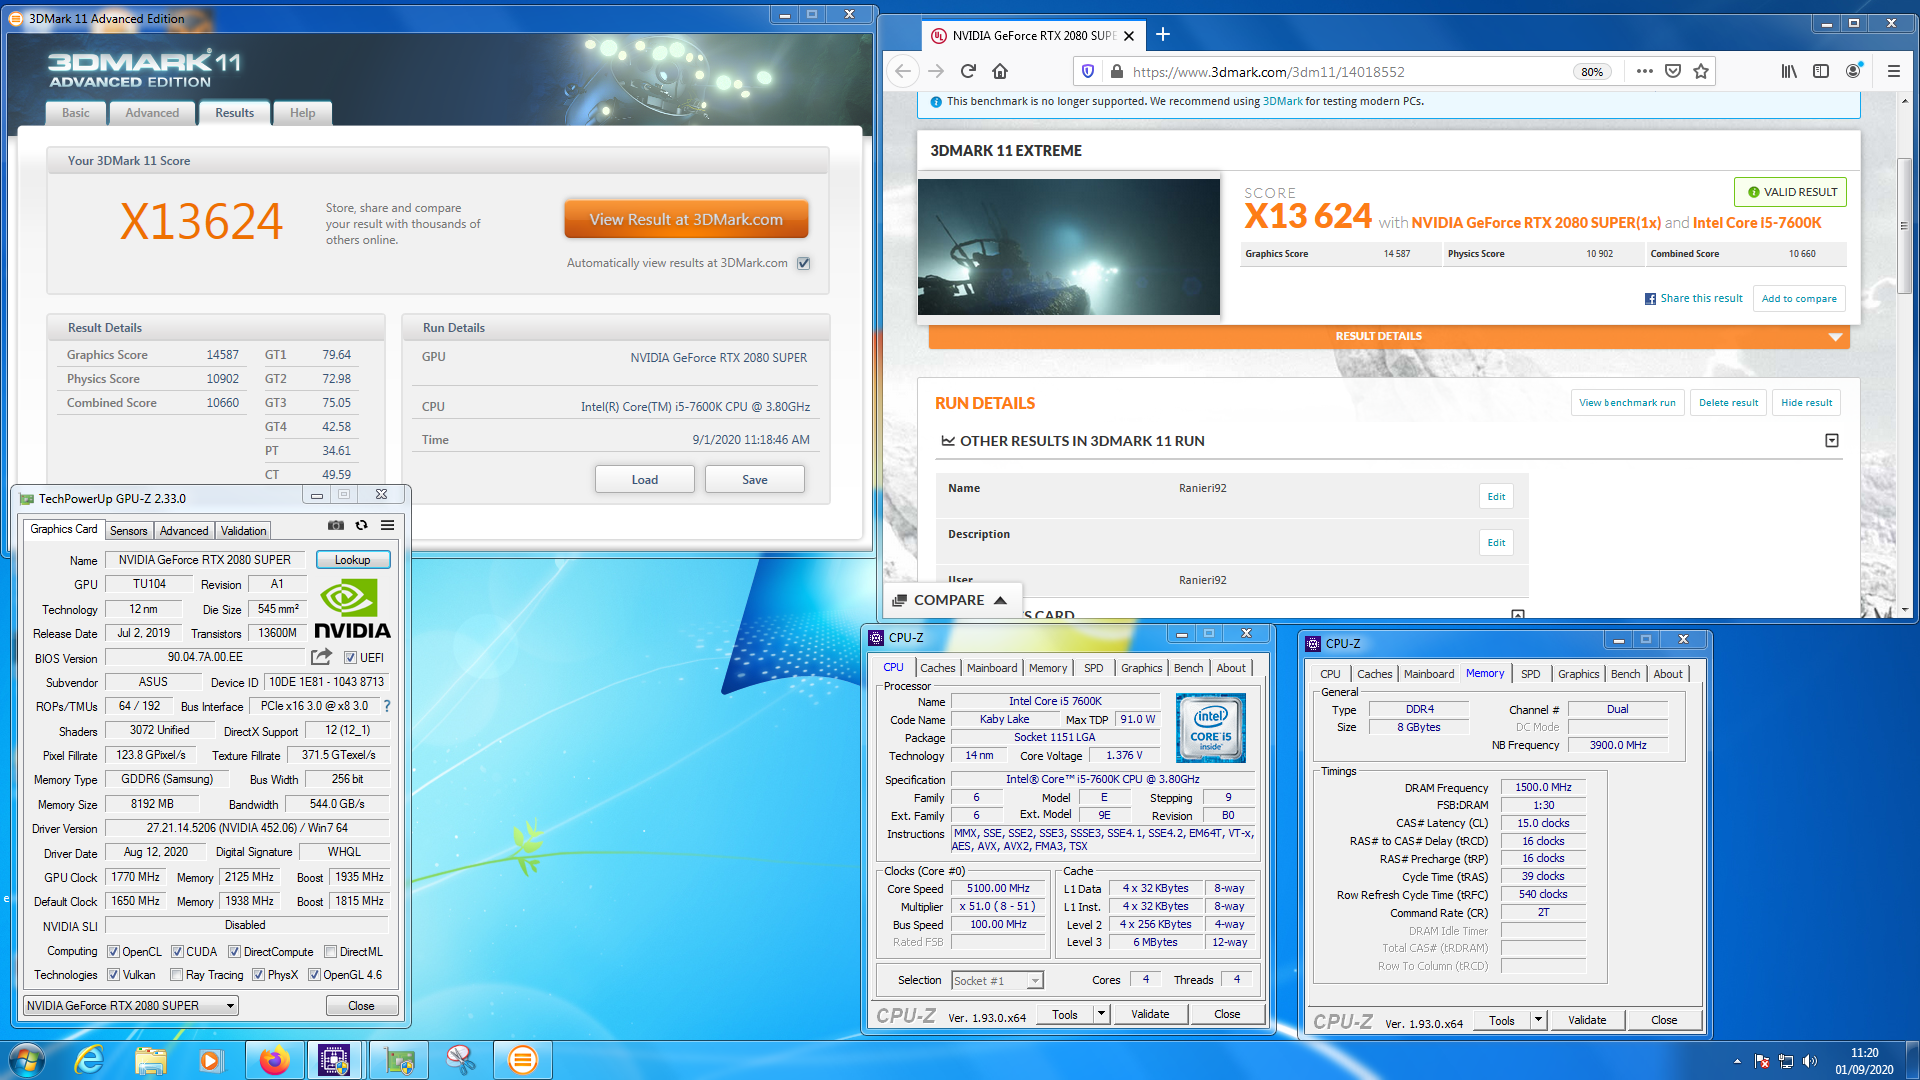Image resolution: width=1920 pixels, height=1080 pixels.
Task: Switch to CPU-Z taskbar icon
Action: [334, 1060]
